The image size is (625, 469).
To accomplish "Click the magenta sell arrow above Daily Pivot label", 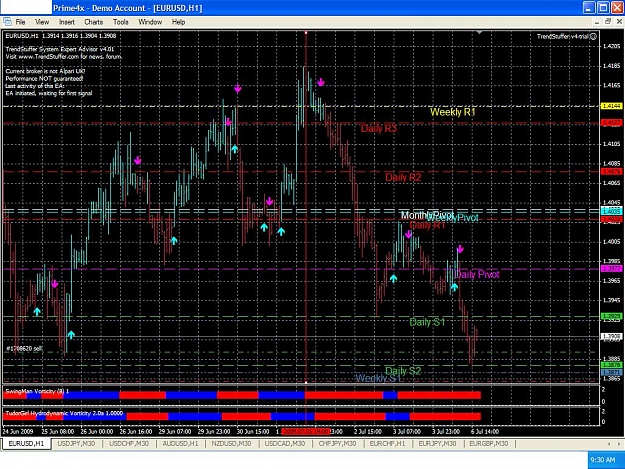I will pos(460,249).
